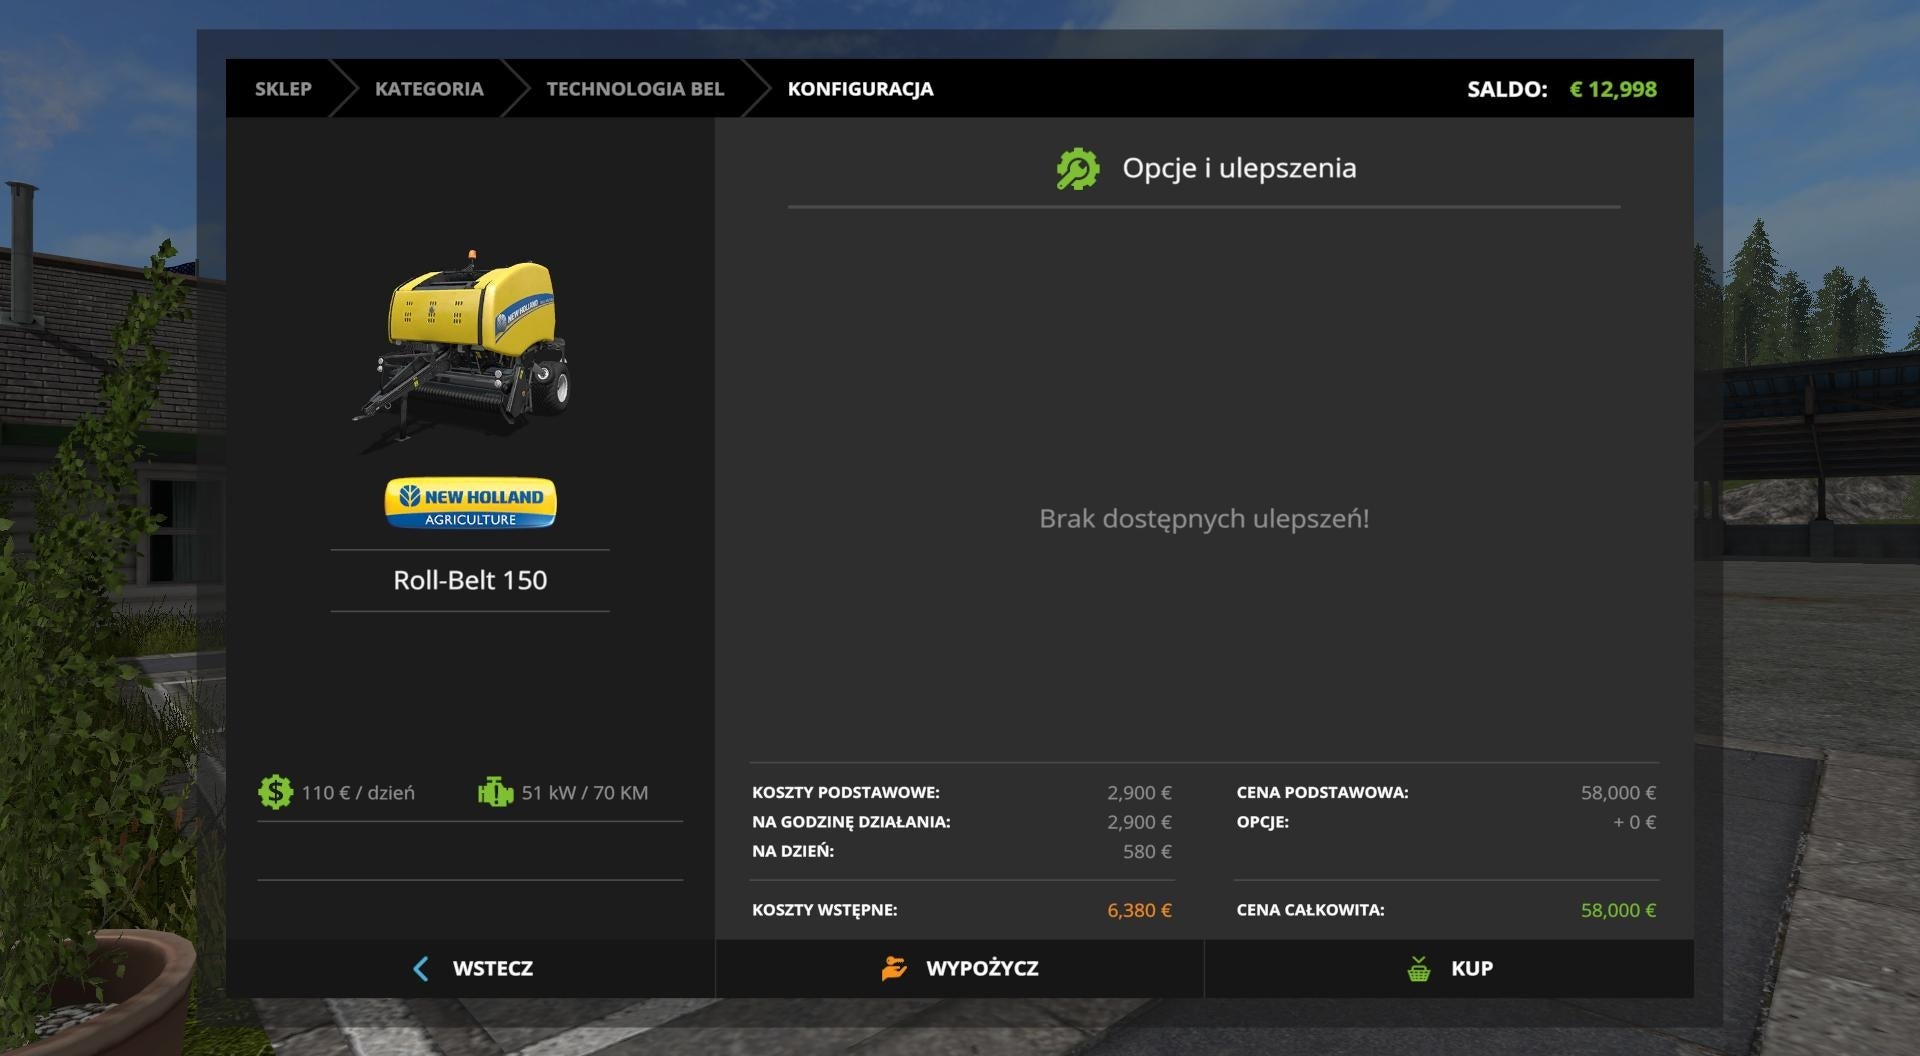Screen dimensions: 1920x1056
Task: Click the WSTECZ back button
Action: (470, 968)
